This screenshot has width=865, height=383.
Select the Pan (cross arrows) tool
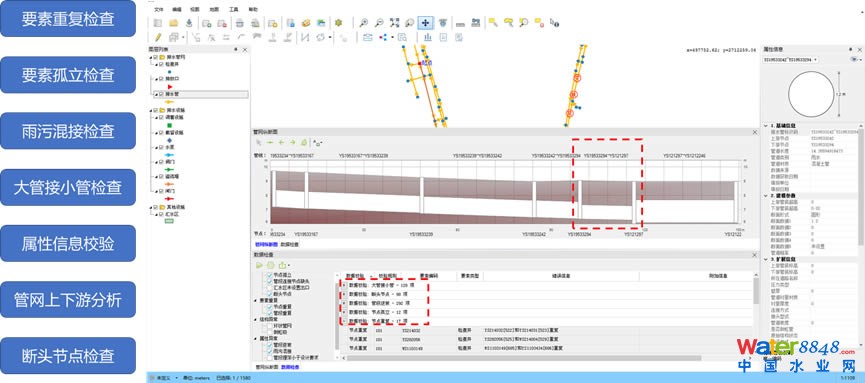point(425,23)
